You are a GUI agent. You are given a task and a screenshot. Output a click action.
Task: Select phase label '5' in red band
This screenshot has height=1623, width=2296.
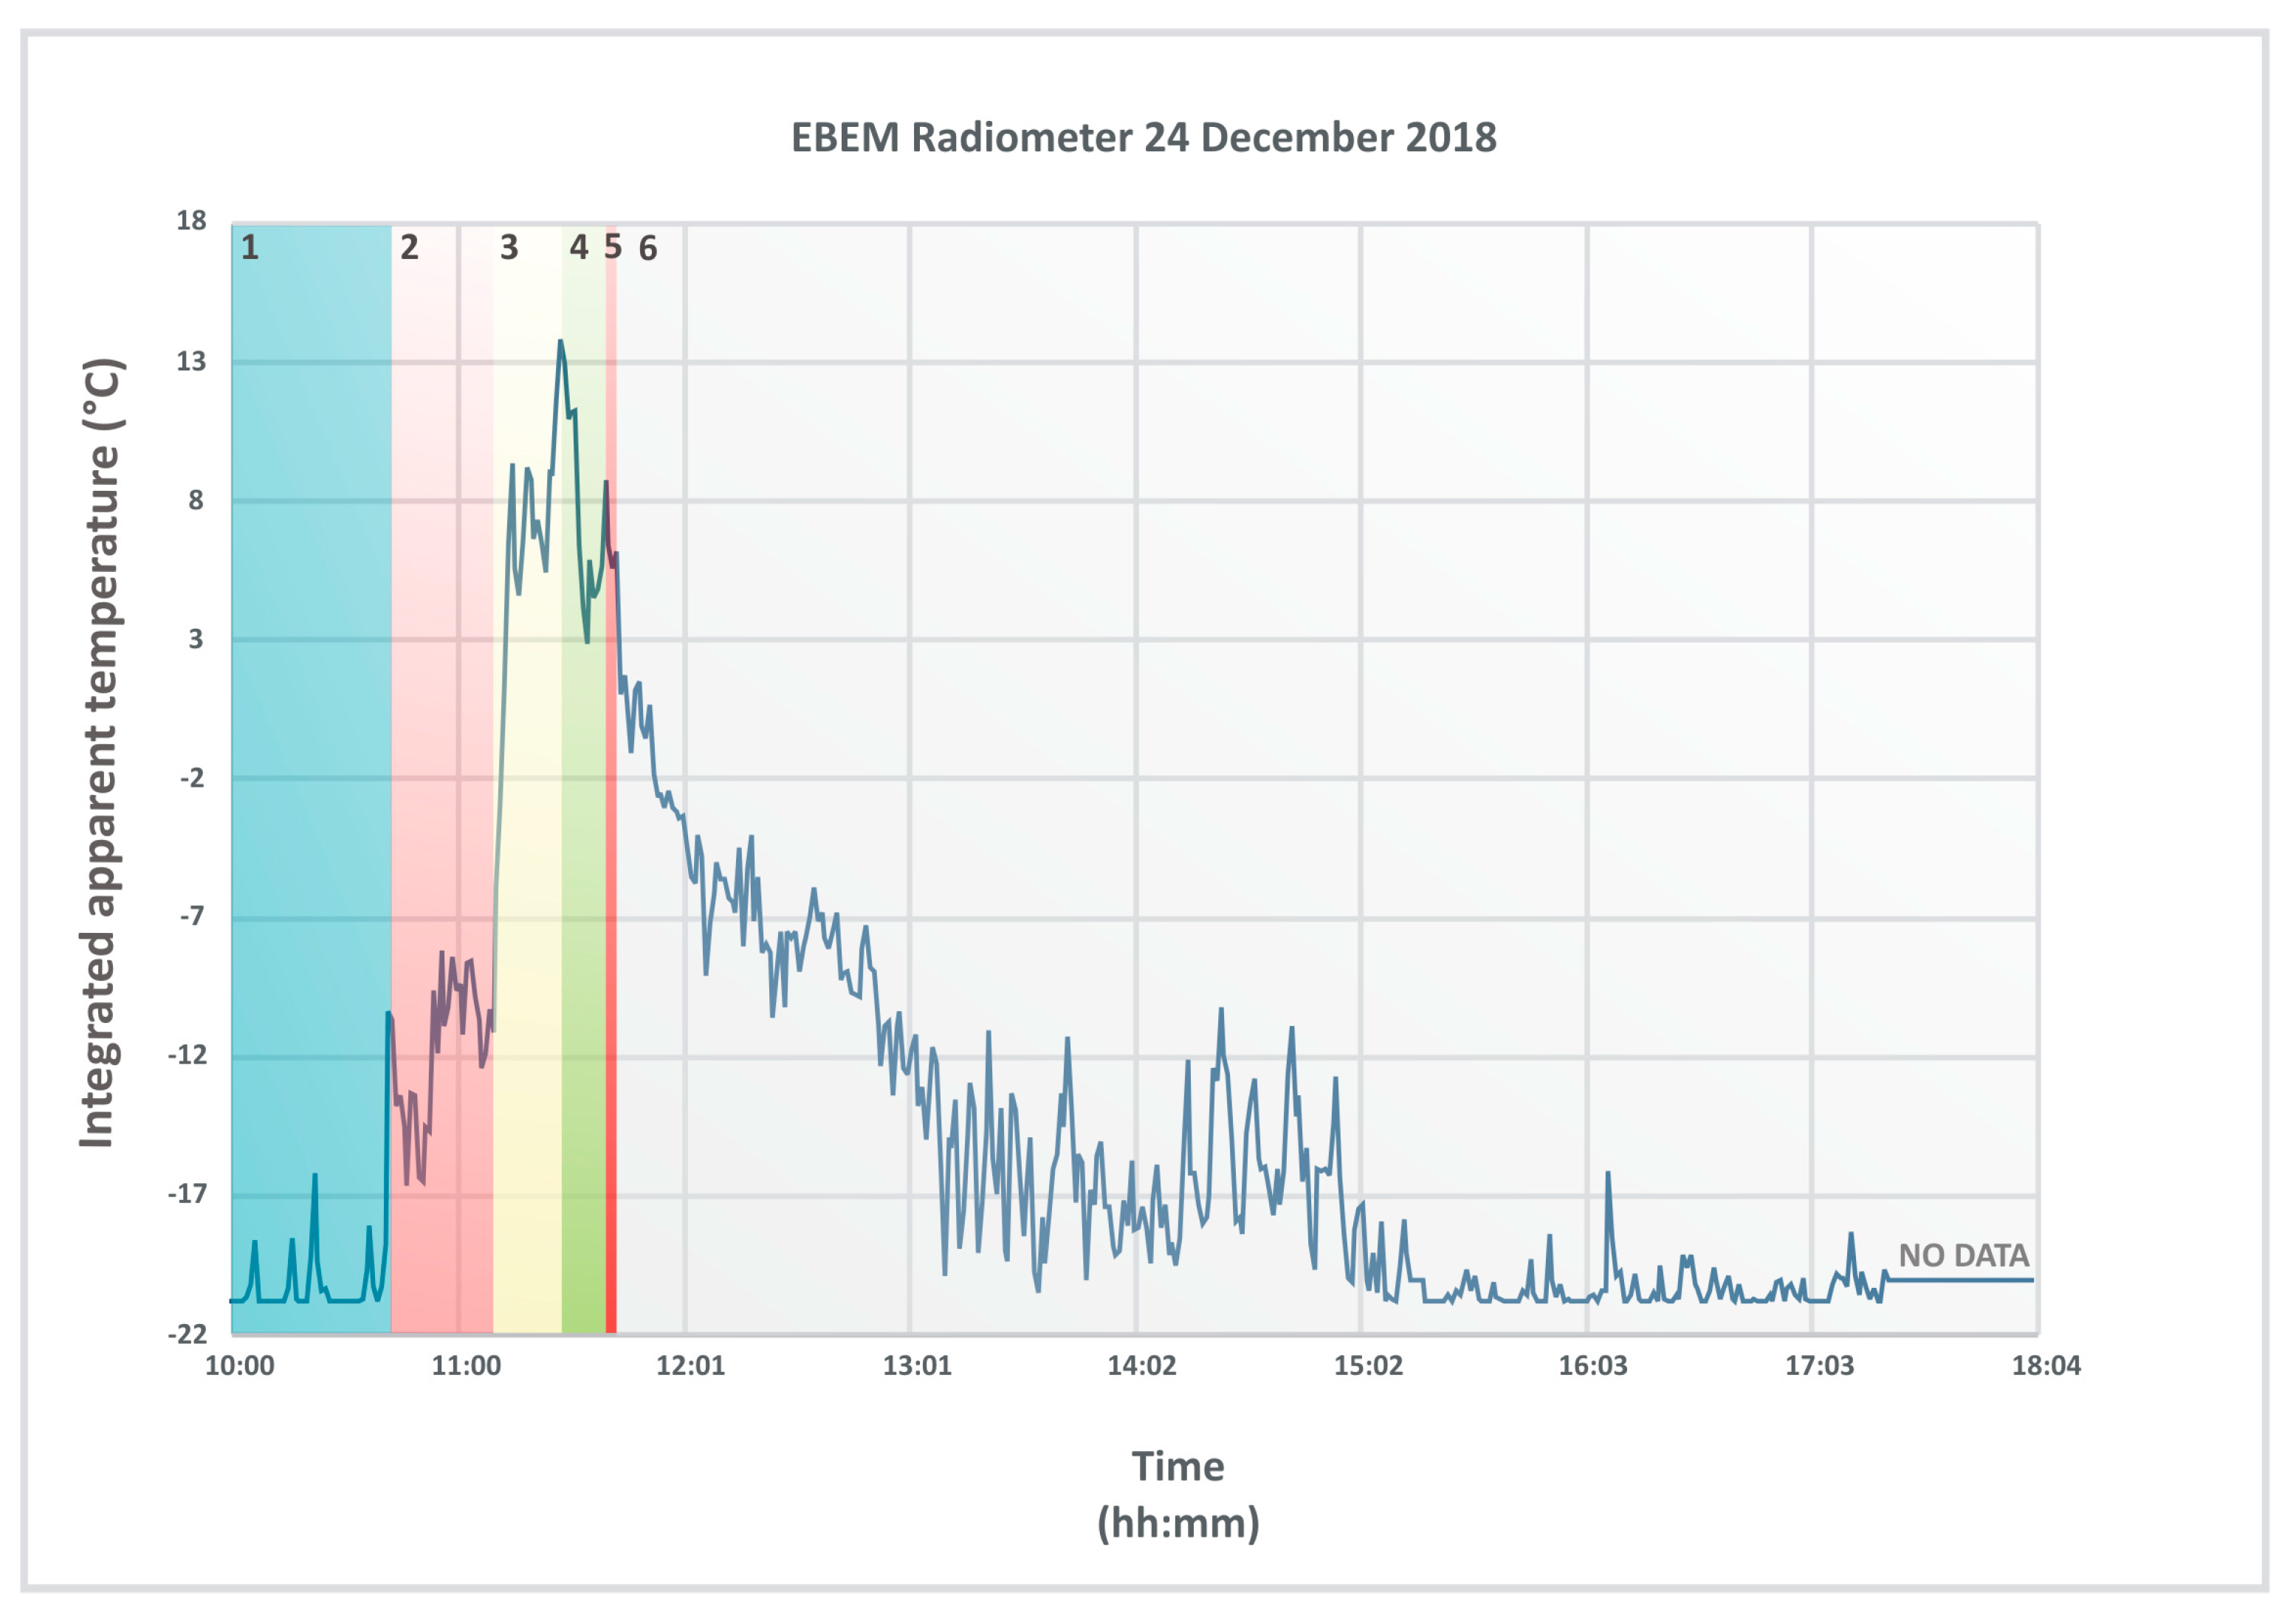pos(613,247)
